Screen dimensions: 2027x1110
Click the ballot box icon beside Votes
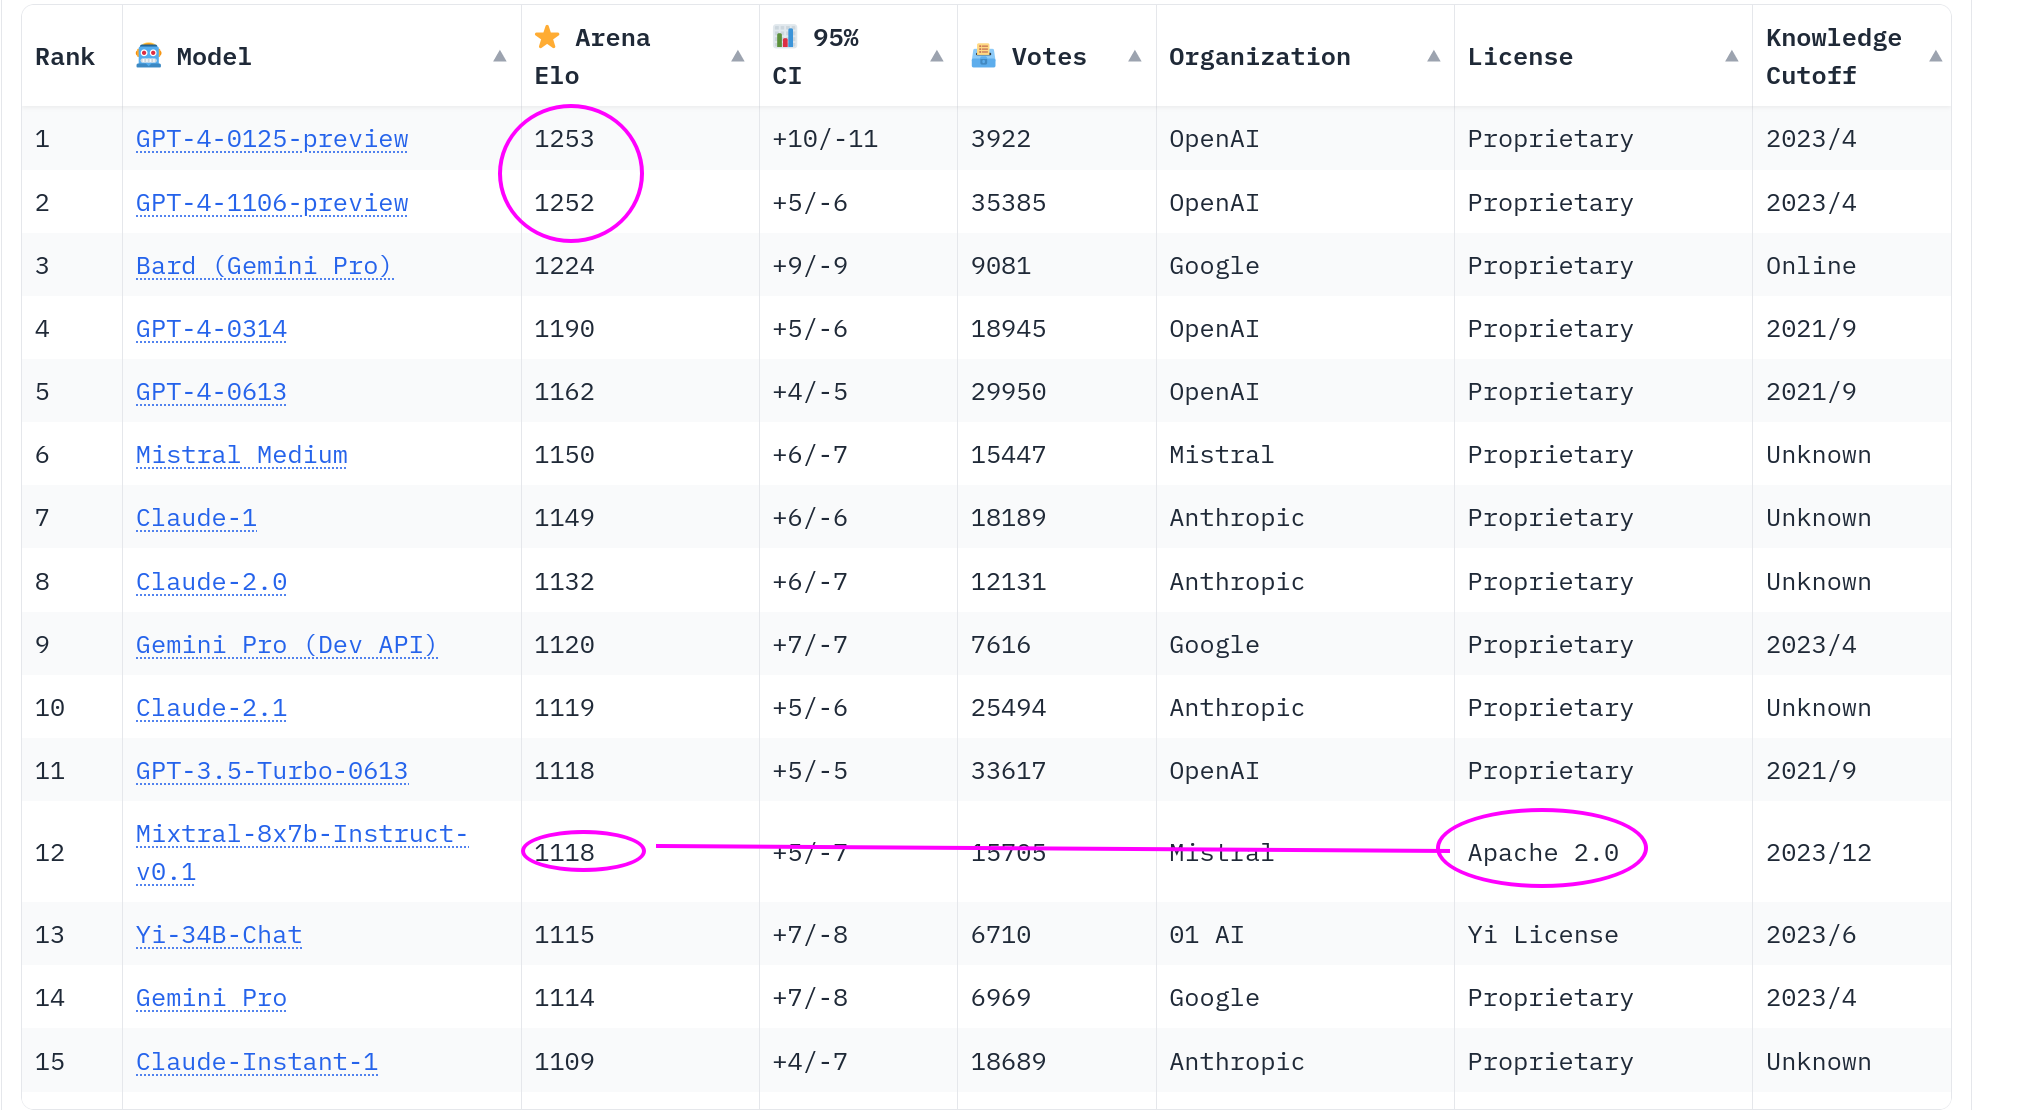click(983, 56)
